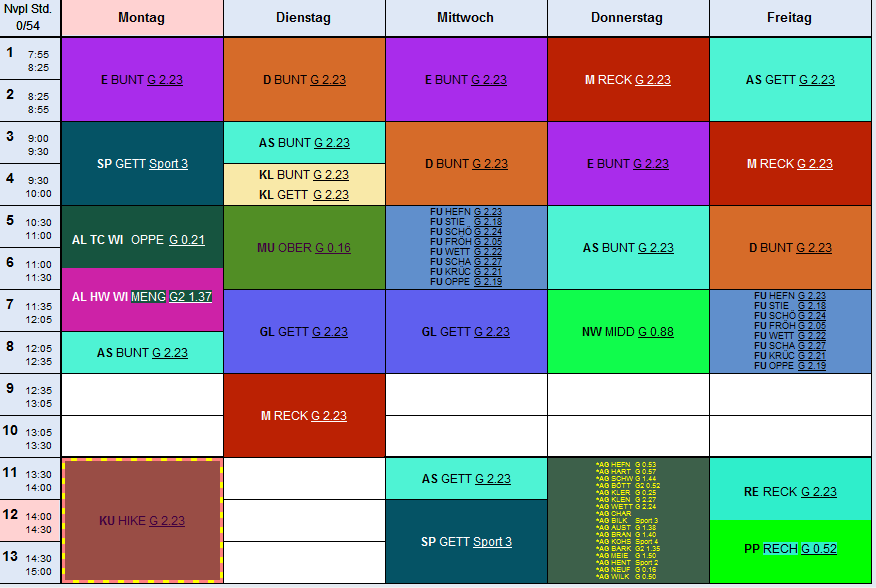
Task: Open room link in KL BUNT Tuesday row
Action: click(x=331, y=175)
